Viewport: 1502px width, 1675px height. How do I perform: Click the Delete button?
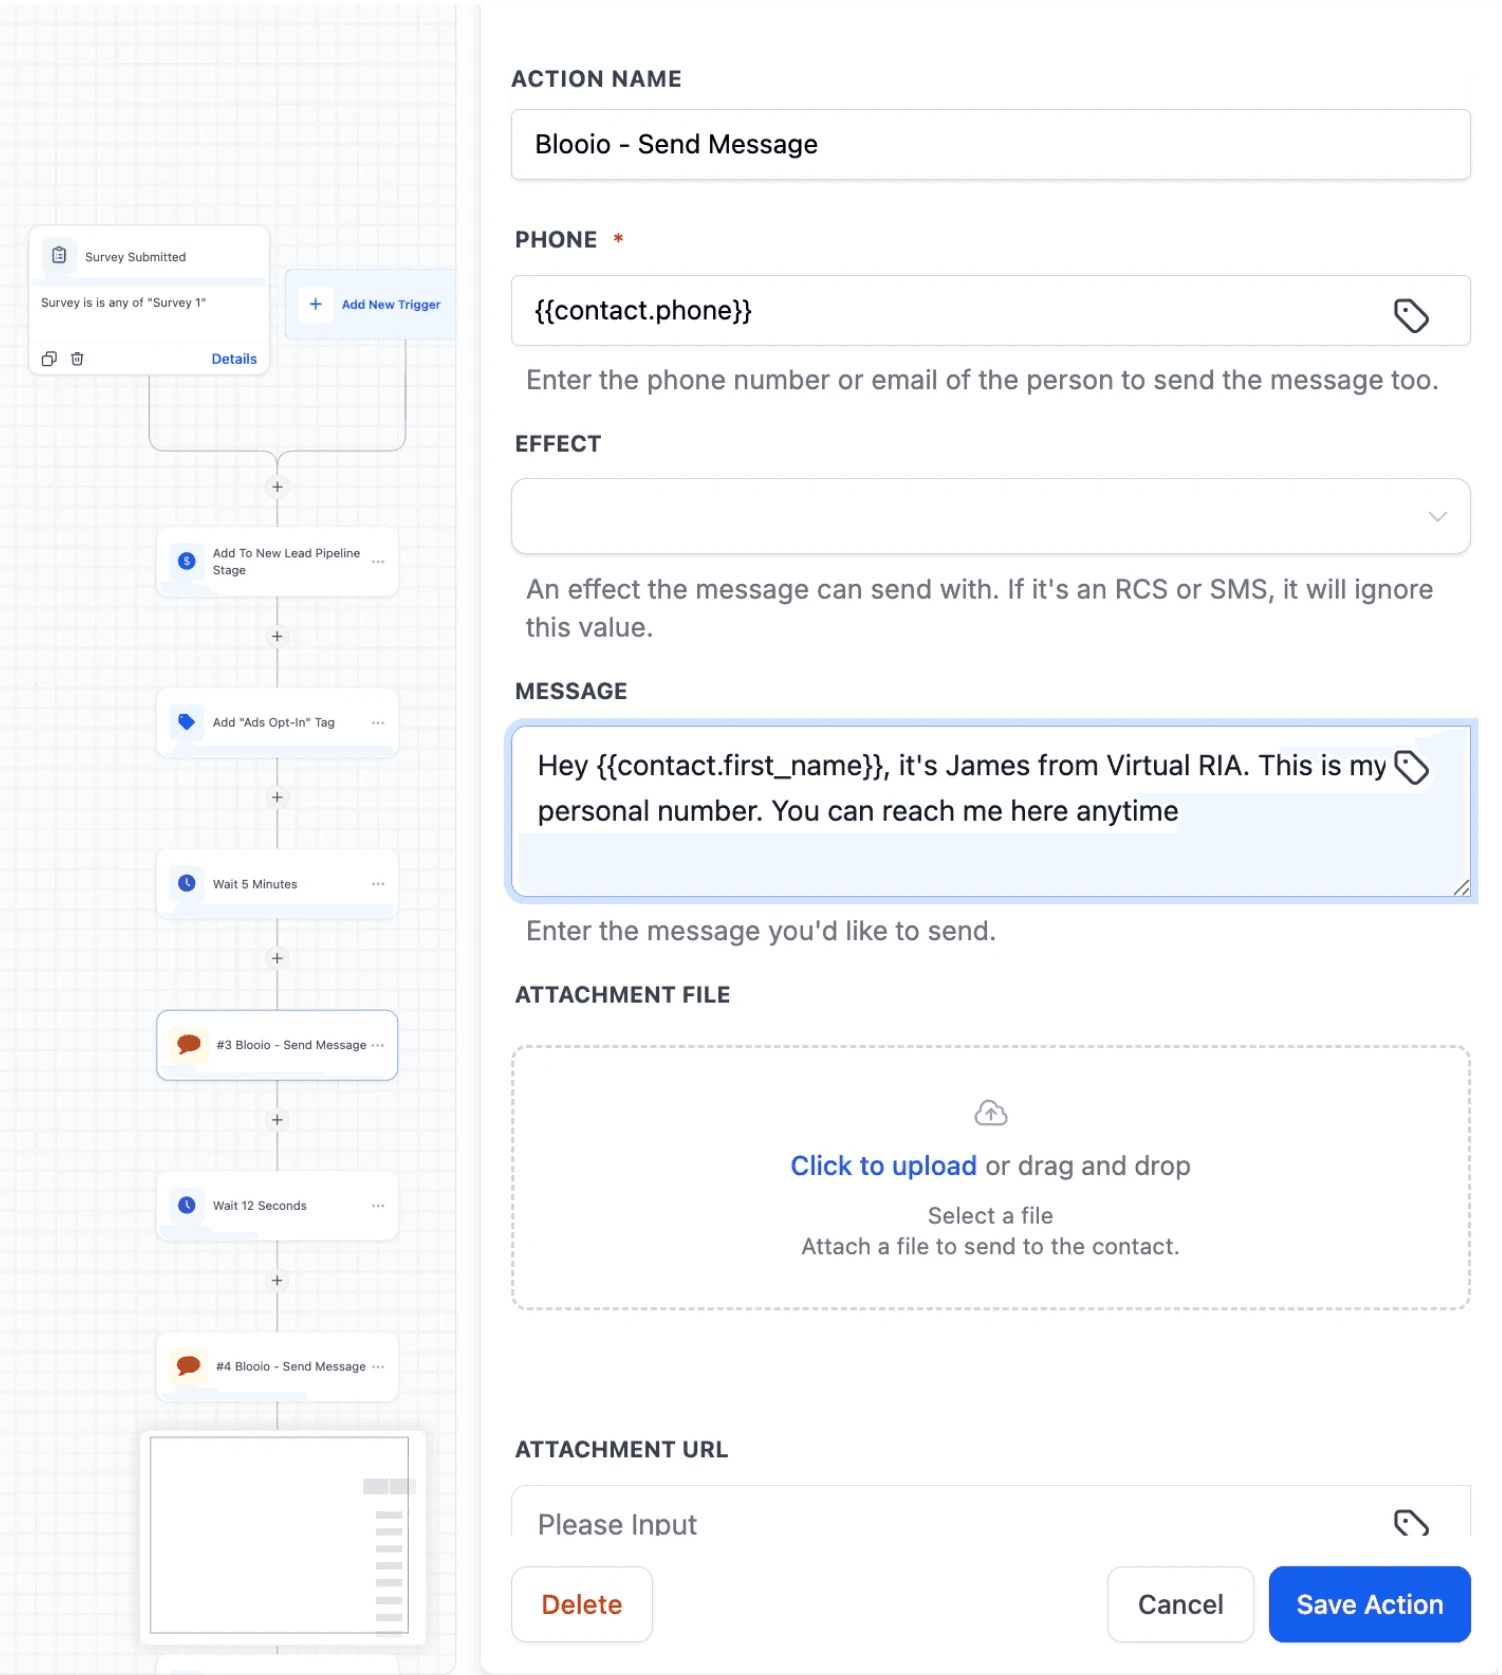pos(581,1604)
